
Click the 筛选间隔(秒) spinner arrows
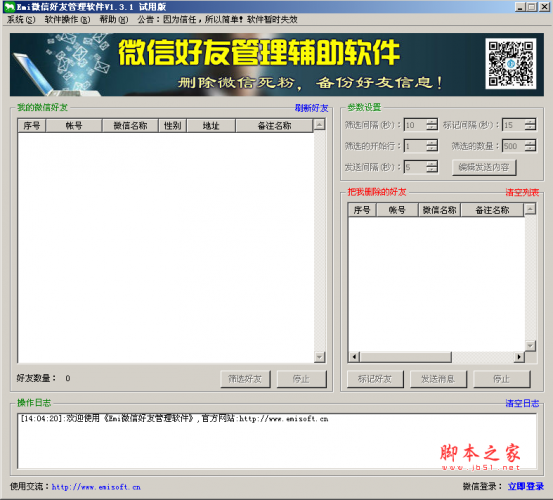point(432,125)
